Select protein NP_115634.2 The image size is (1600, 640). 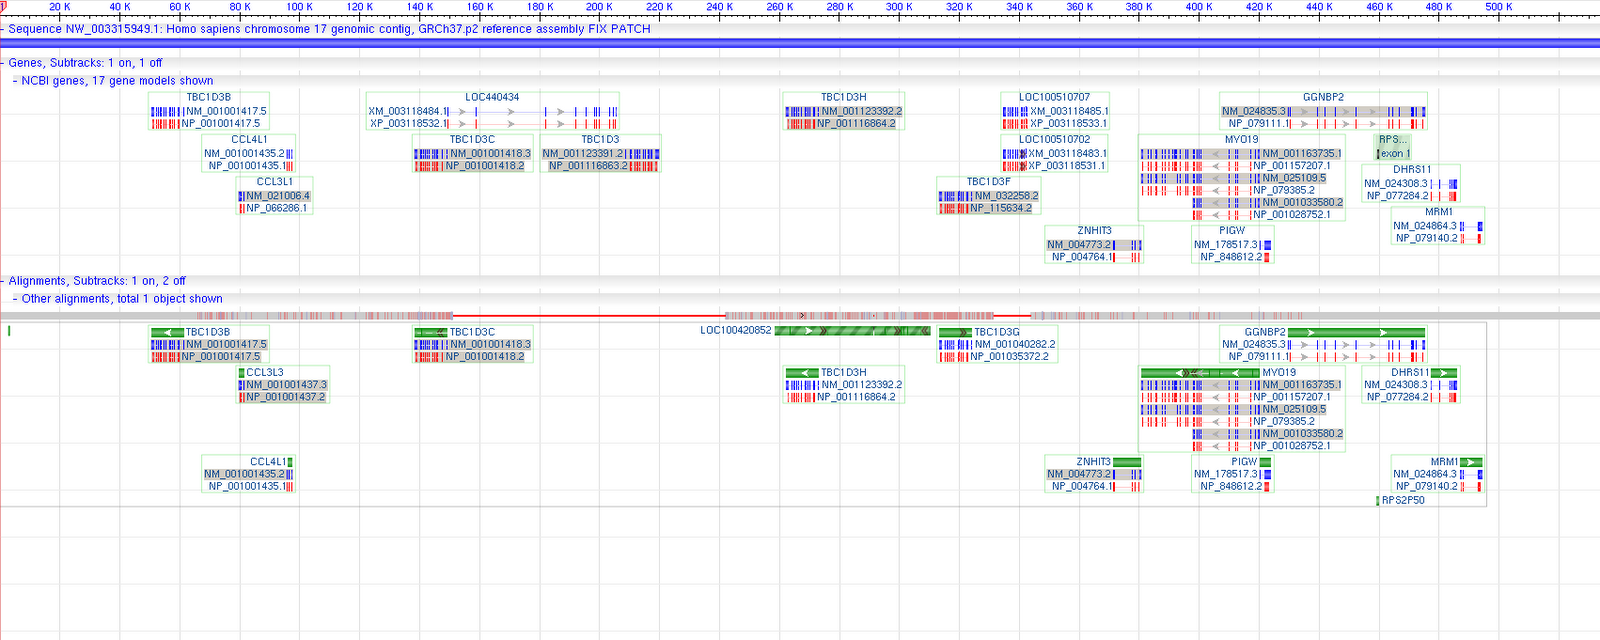pyautogui.click(x=1001, y=208)
